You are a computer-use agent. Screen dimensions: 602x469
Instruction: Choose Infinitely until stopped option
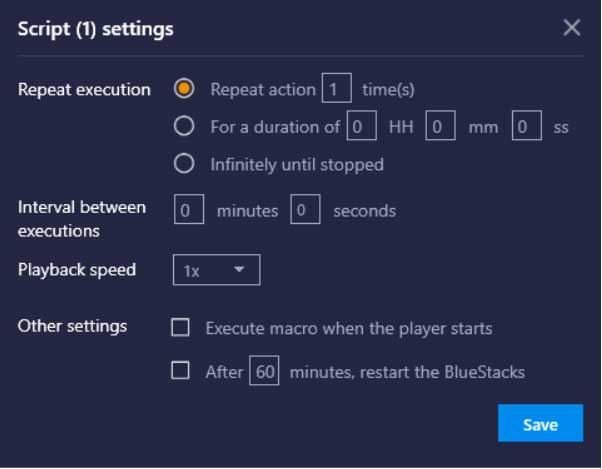184,164
